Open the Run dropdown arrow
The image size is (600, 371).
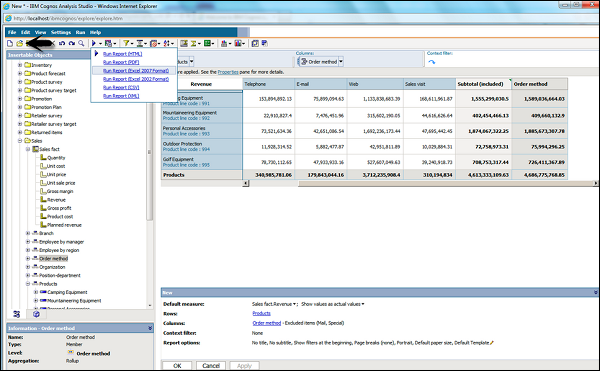pyautogui.click(x=100, y=44)
